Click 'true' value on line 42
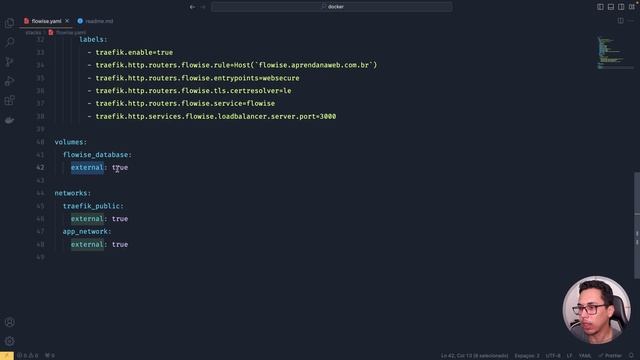This screenshot has width=640, height=360. point(120,167)
